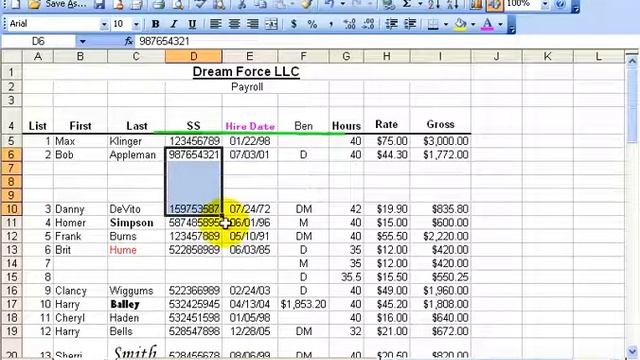Open the Chart Wizard icon
The image size is (640, 360).
tap(476, 4)
